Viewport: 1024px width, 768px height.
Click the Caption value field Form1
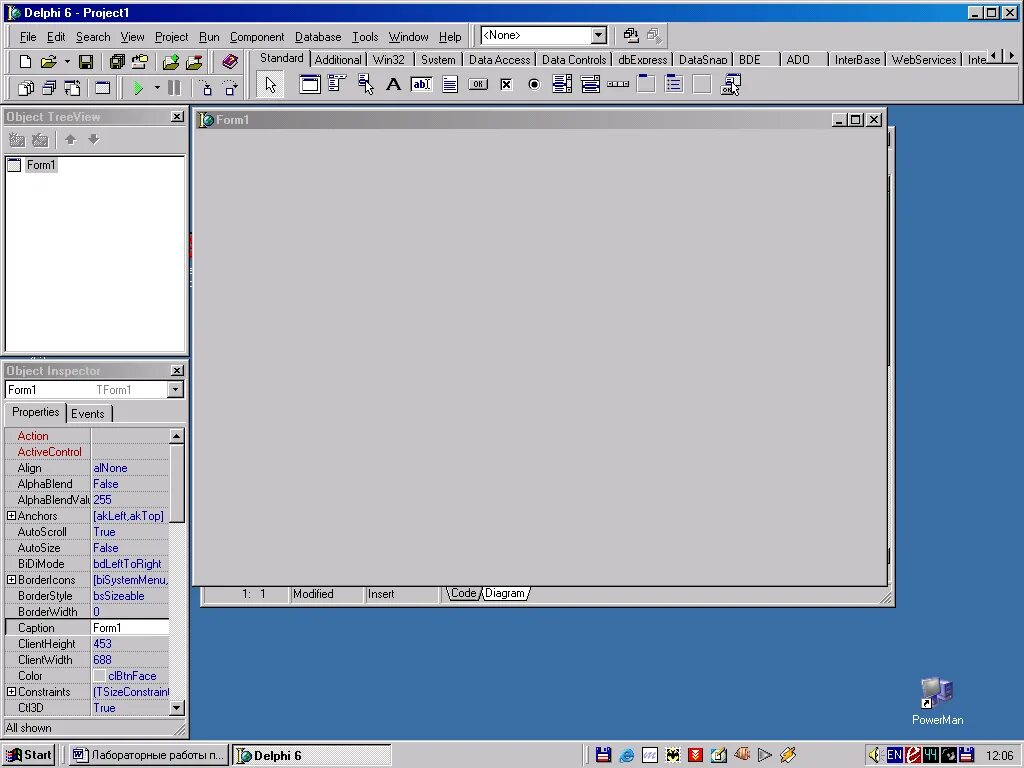[130, 628]
